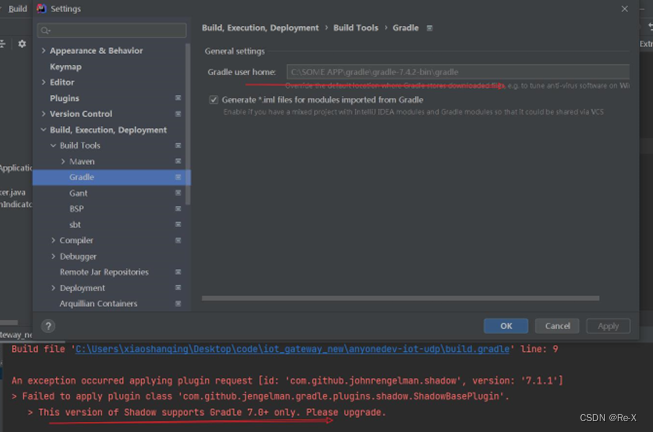This screenshot has width=653, height=432.
Task: Expand the Compiler node
Action: click(x=53, y=240)
